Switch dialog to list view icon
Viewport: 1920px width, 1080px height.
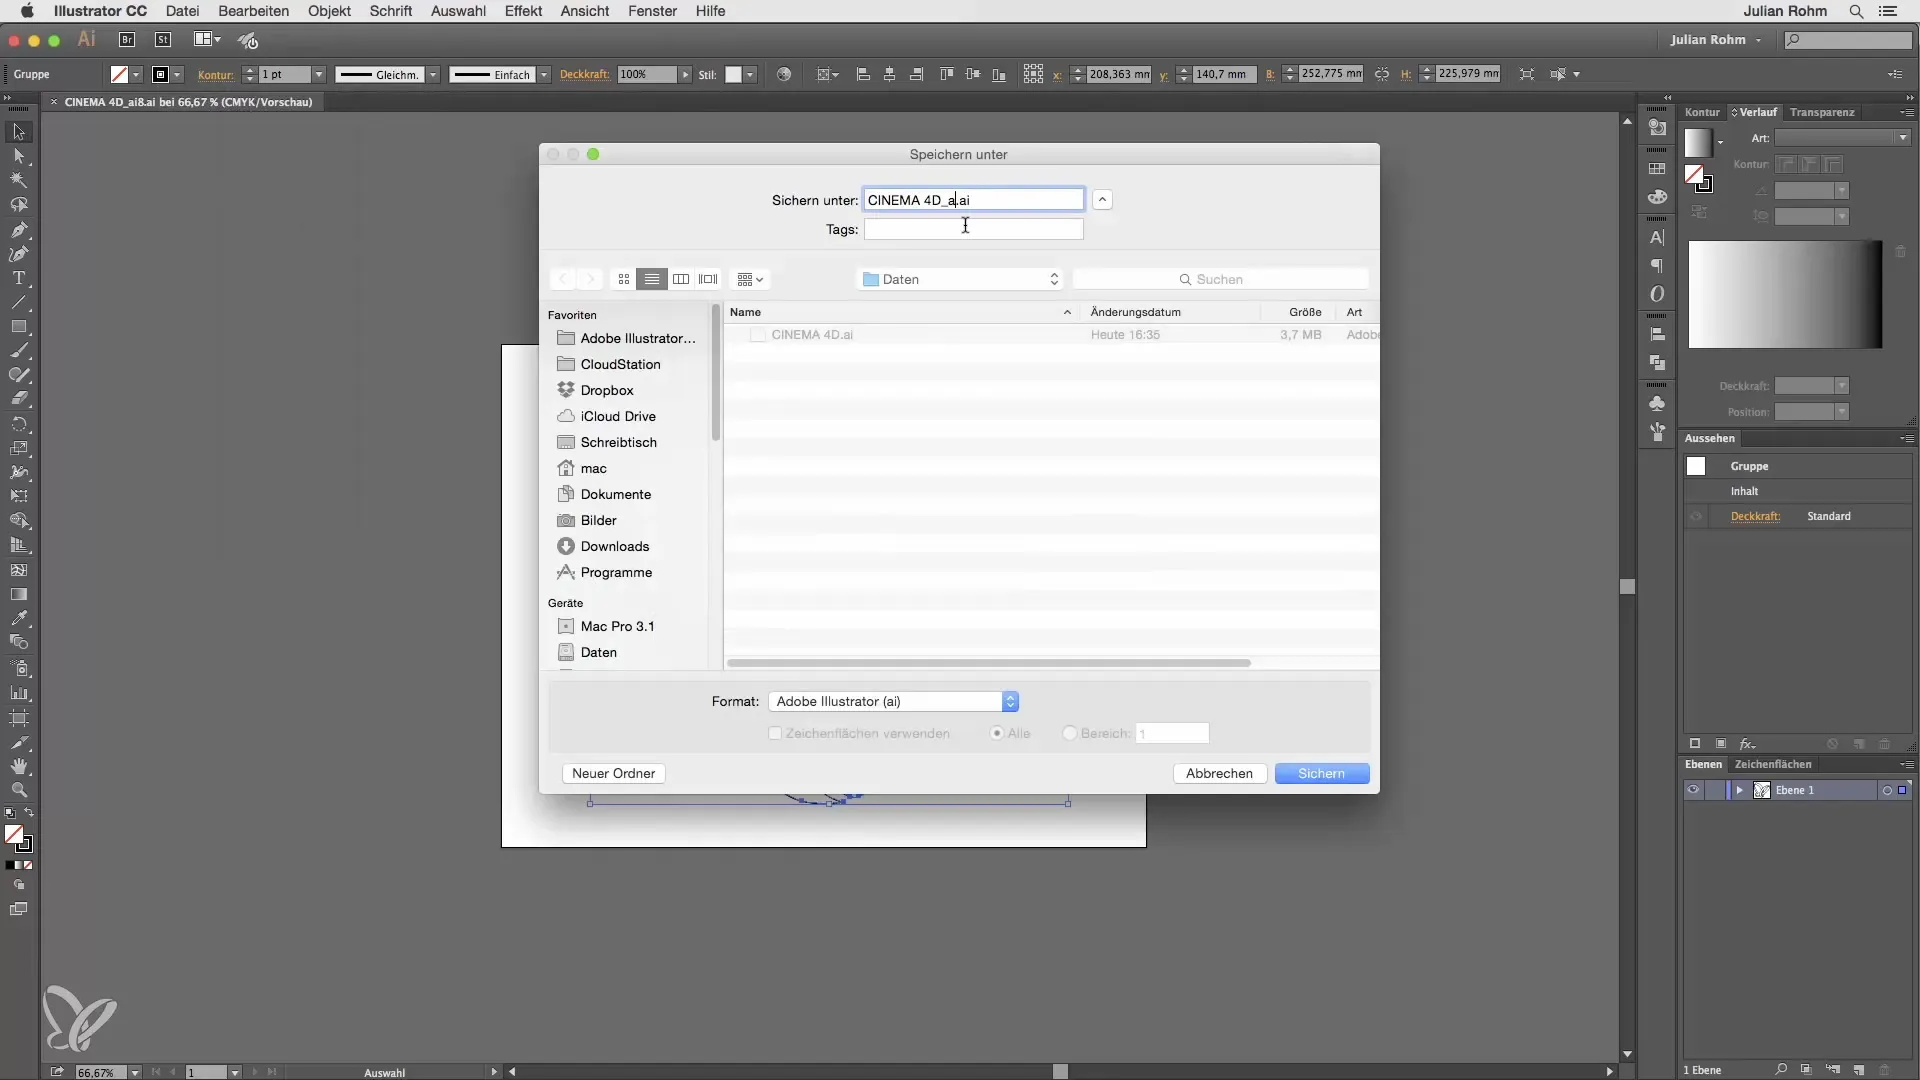[x=652, y=279]
